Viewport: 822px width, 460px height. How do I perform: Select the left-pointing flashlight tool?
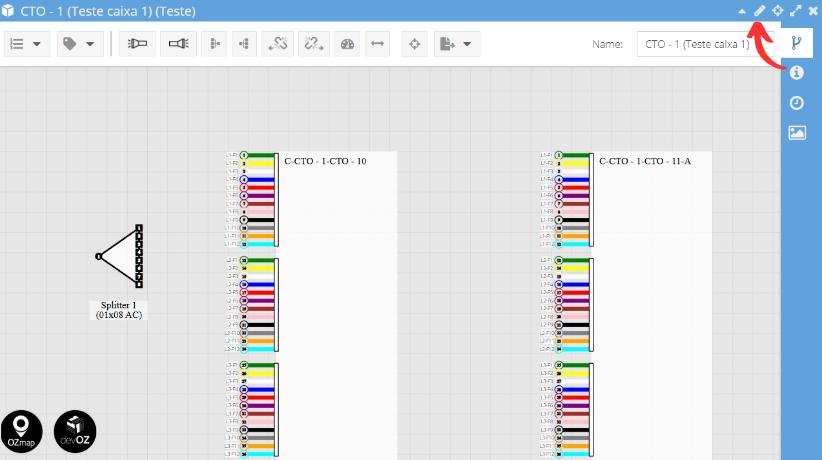click(x=137, y=44)
